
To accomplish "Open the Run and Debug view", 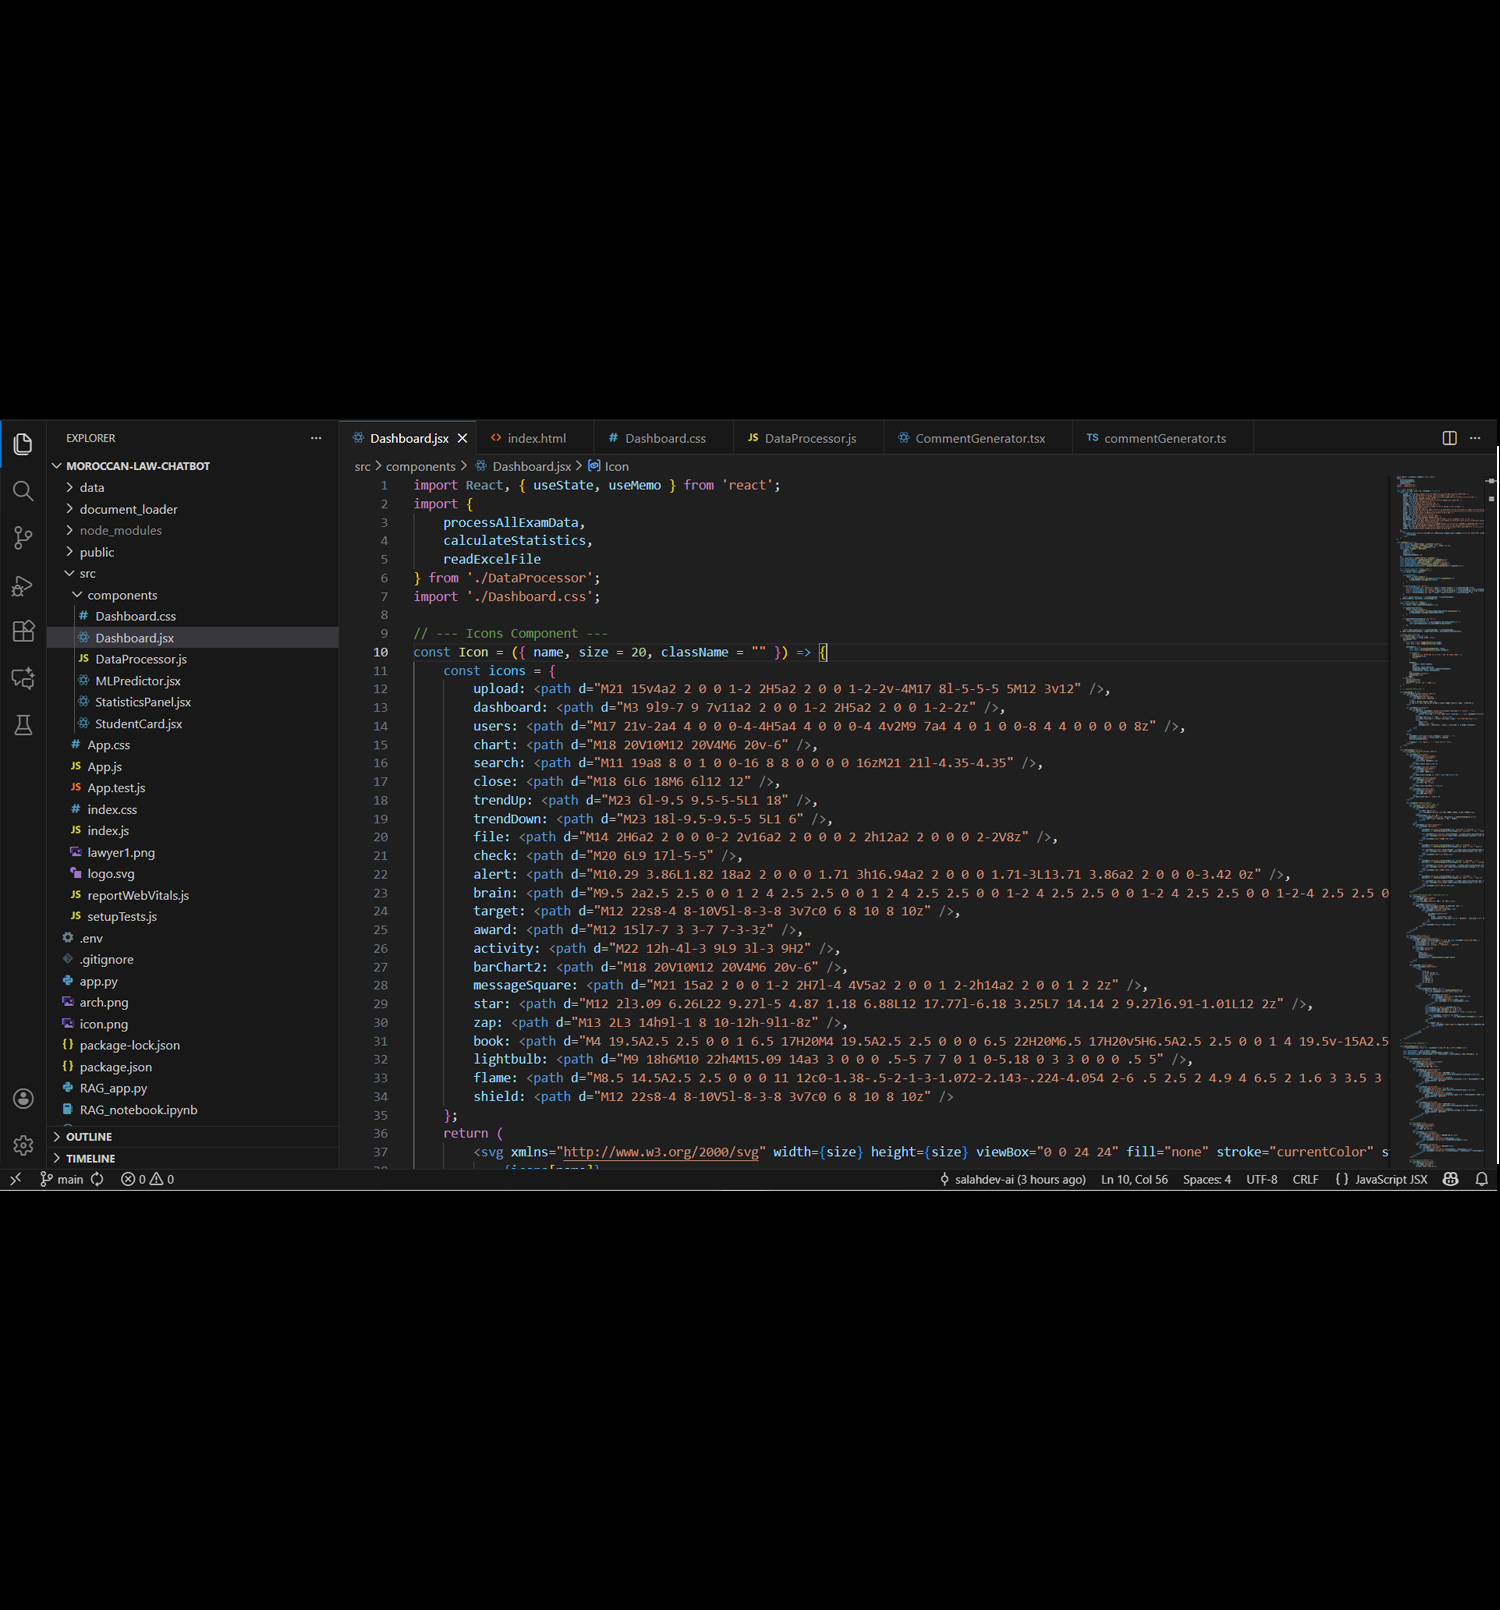I will [x=23, y=585].
